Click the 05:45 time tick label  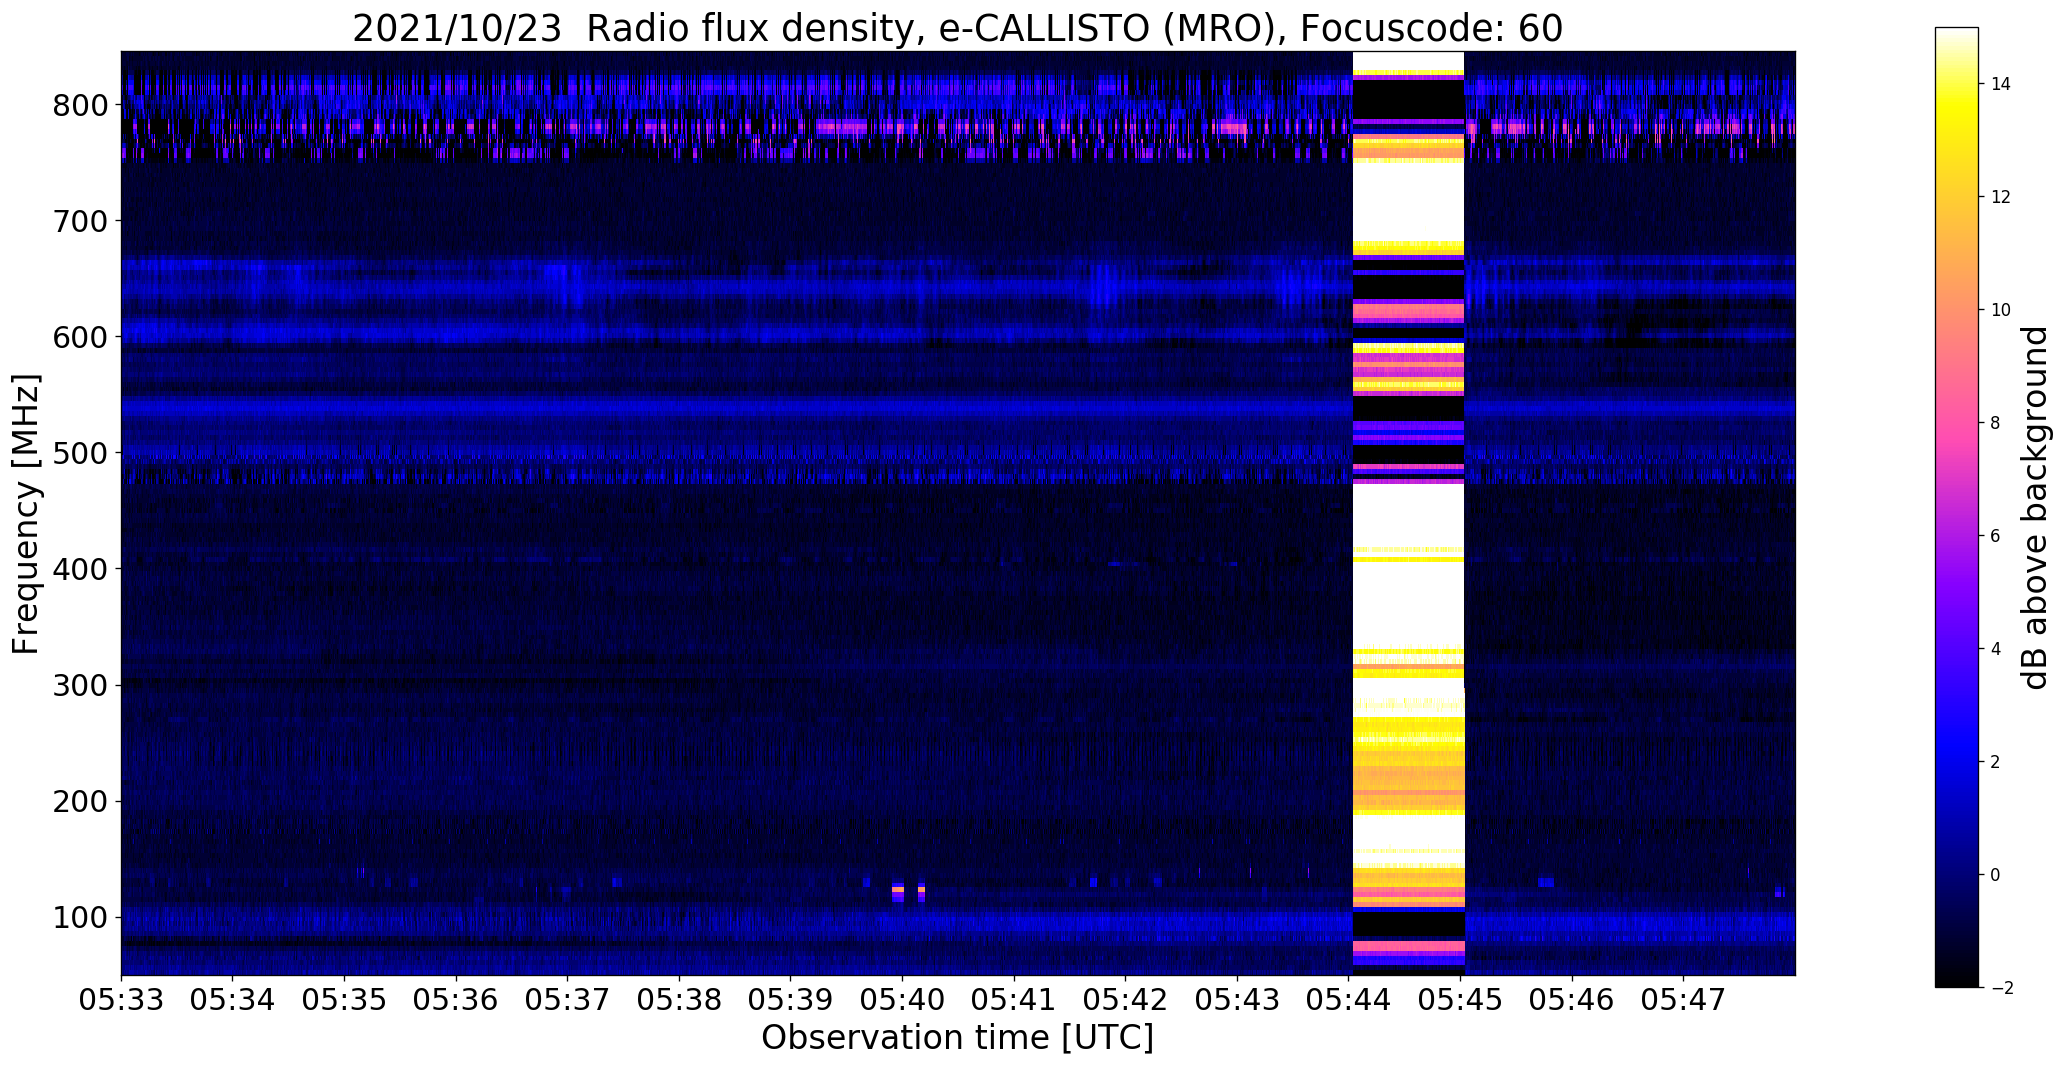(x=1461, y=1001)
